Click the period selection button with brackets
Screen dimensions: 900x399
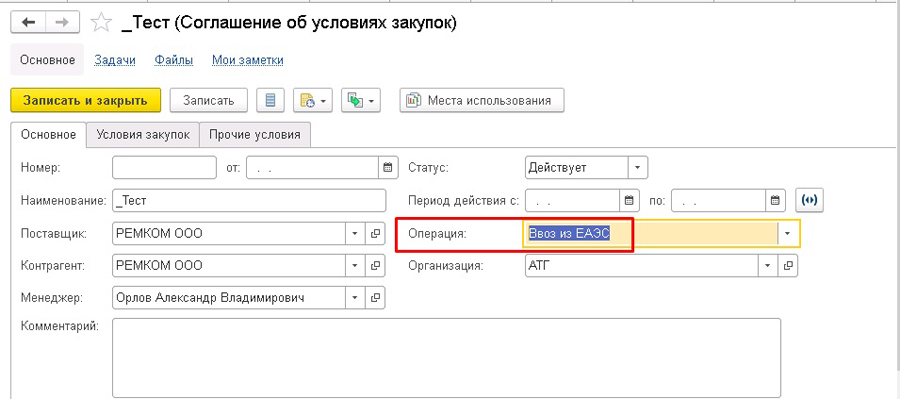(809, 200)
